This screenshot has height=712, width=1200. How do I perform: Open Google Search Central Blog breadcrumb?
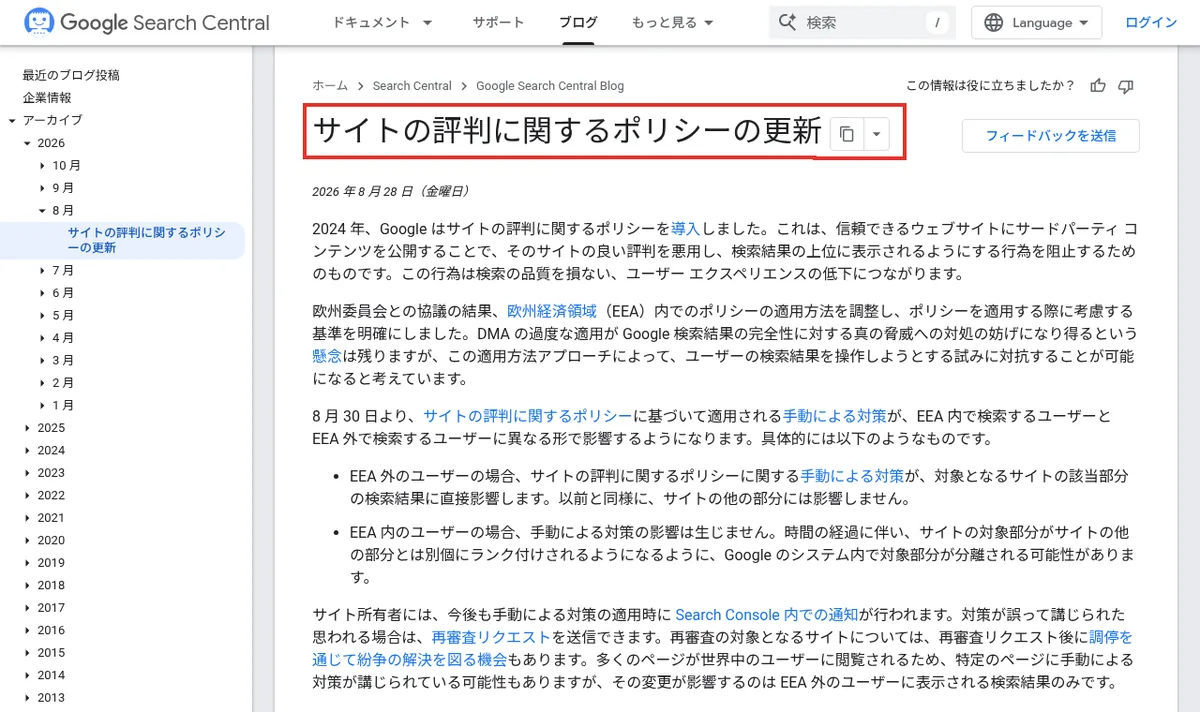point(550,86)
